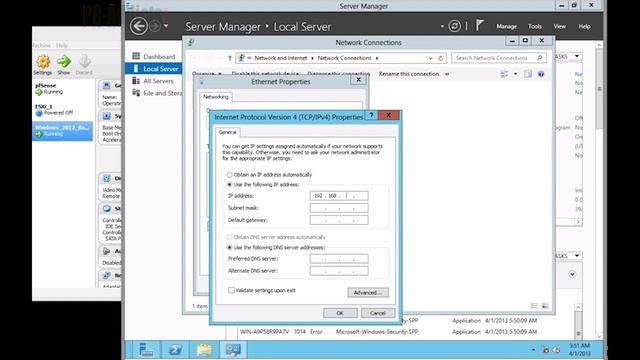The image size is (640, 360).
Task: Click the Network Connections taskbar icon
Action: pos(233,350)
